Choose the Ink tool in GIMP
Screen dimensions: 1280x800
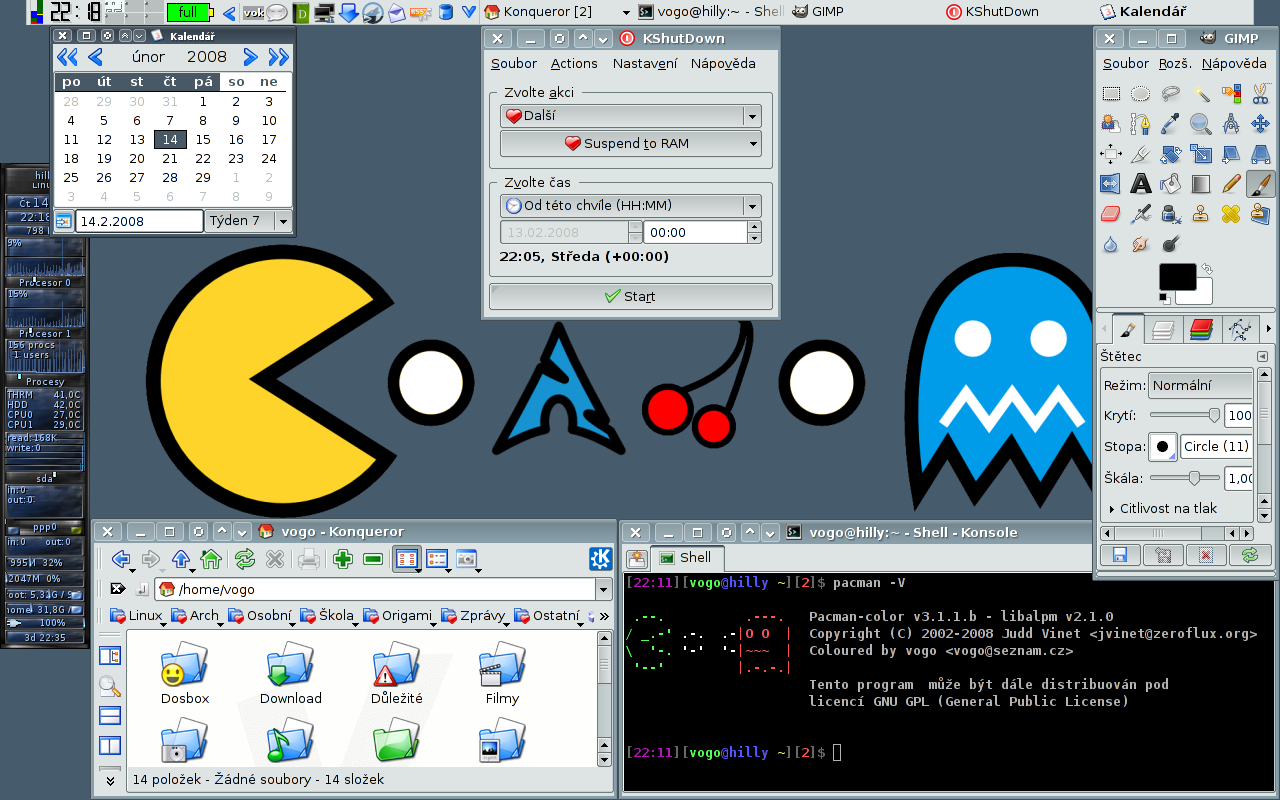1171,214
